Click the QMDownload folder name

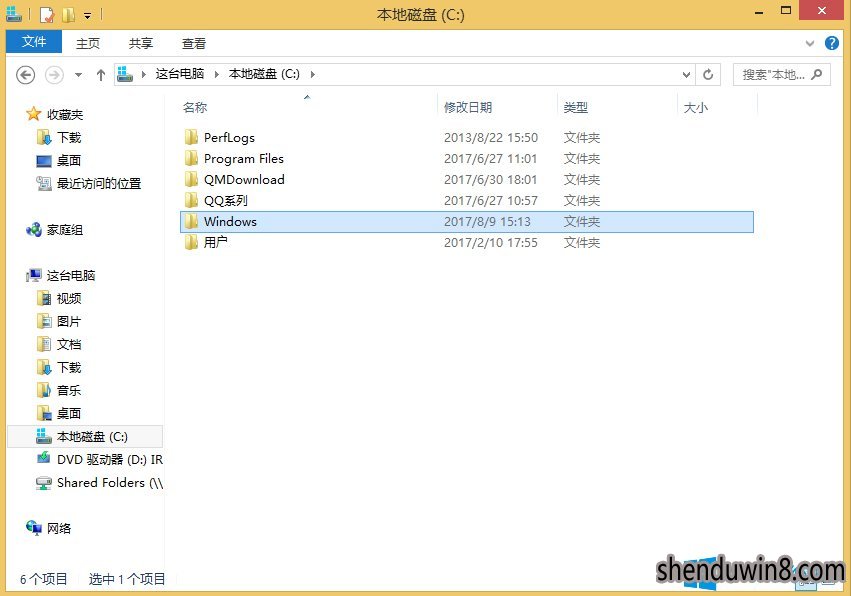point(244,180)
